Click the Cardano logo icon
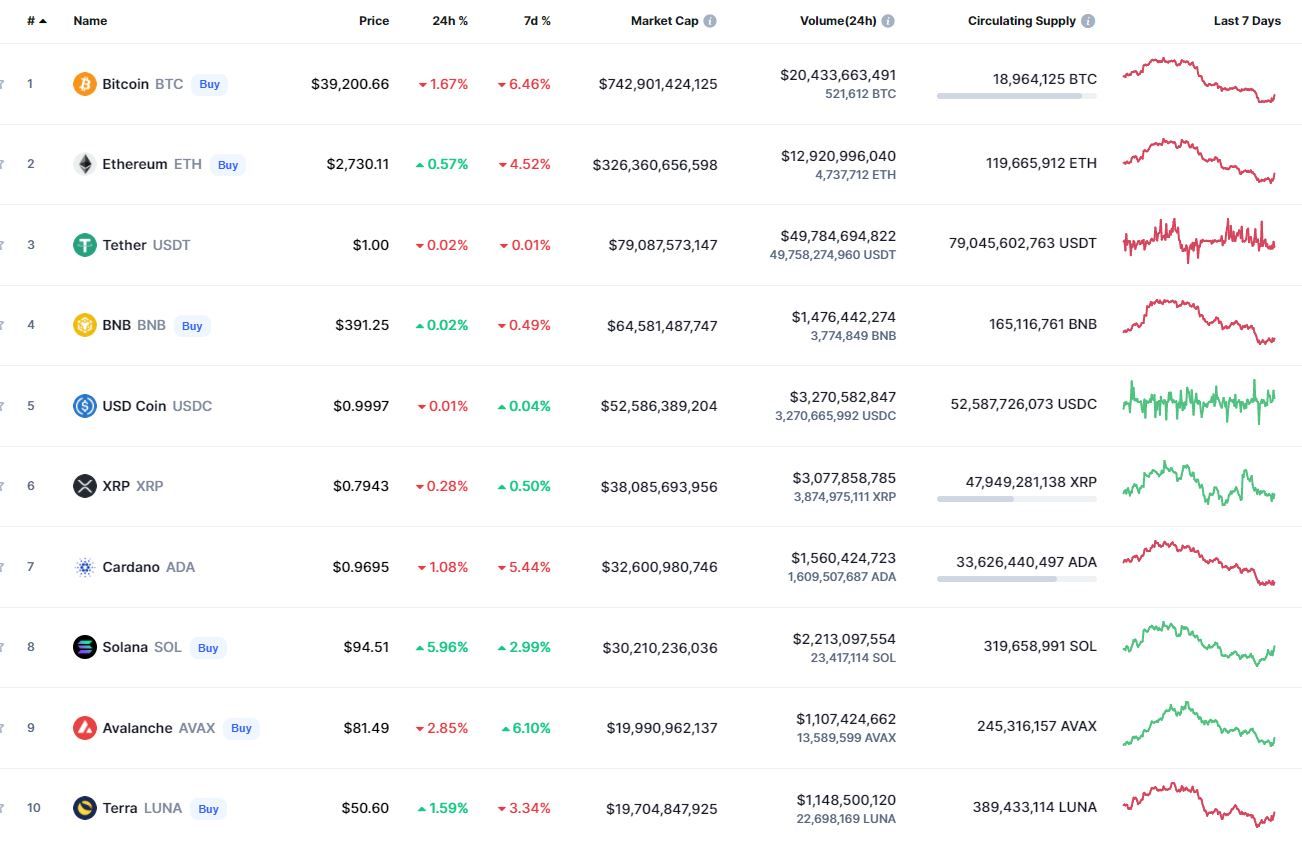 (x=85, y=567)
